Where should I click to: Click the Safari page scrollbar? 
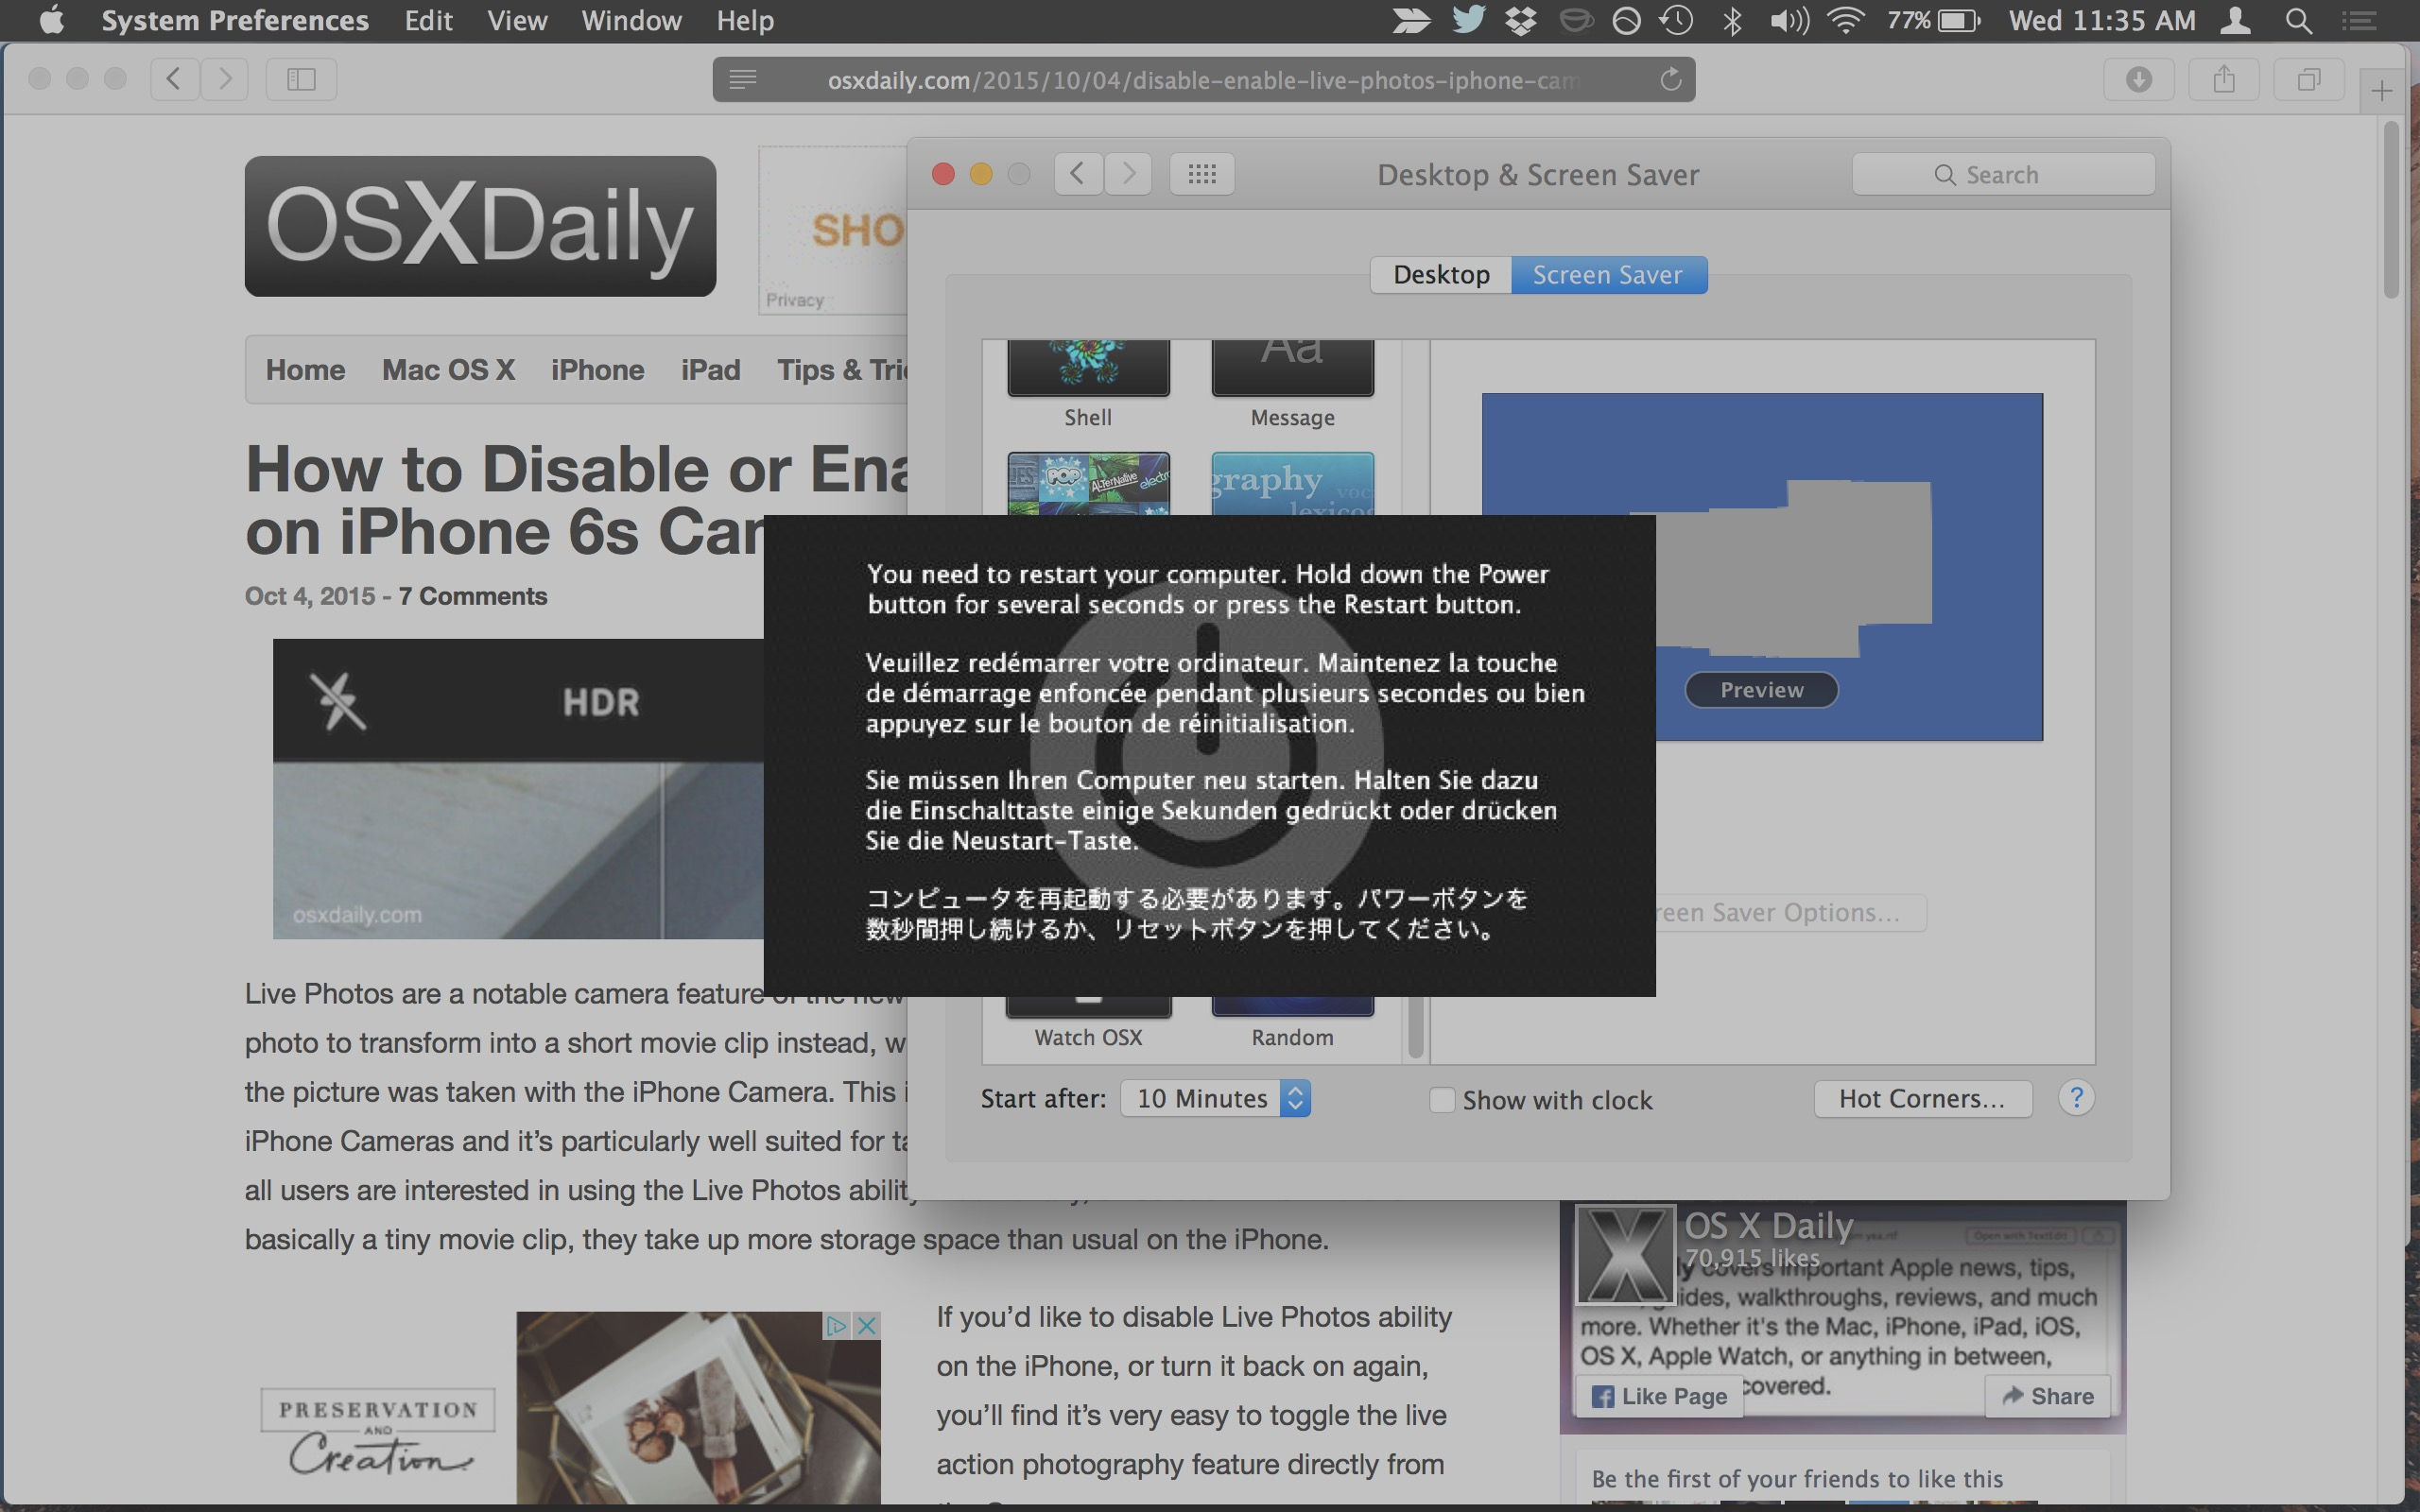click(2391, 210)
